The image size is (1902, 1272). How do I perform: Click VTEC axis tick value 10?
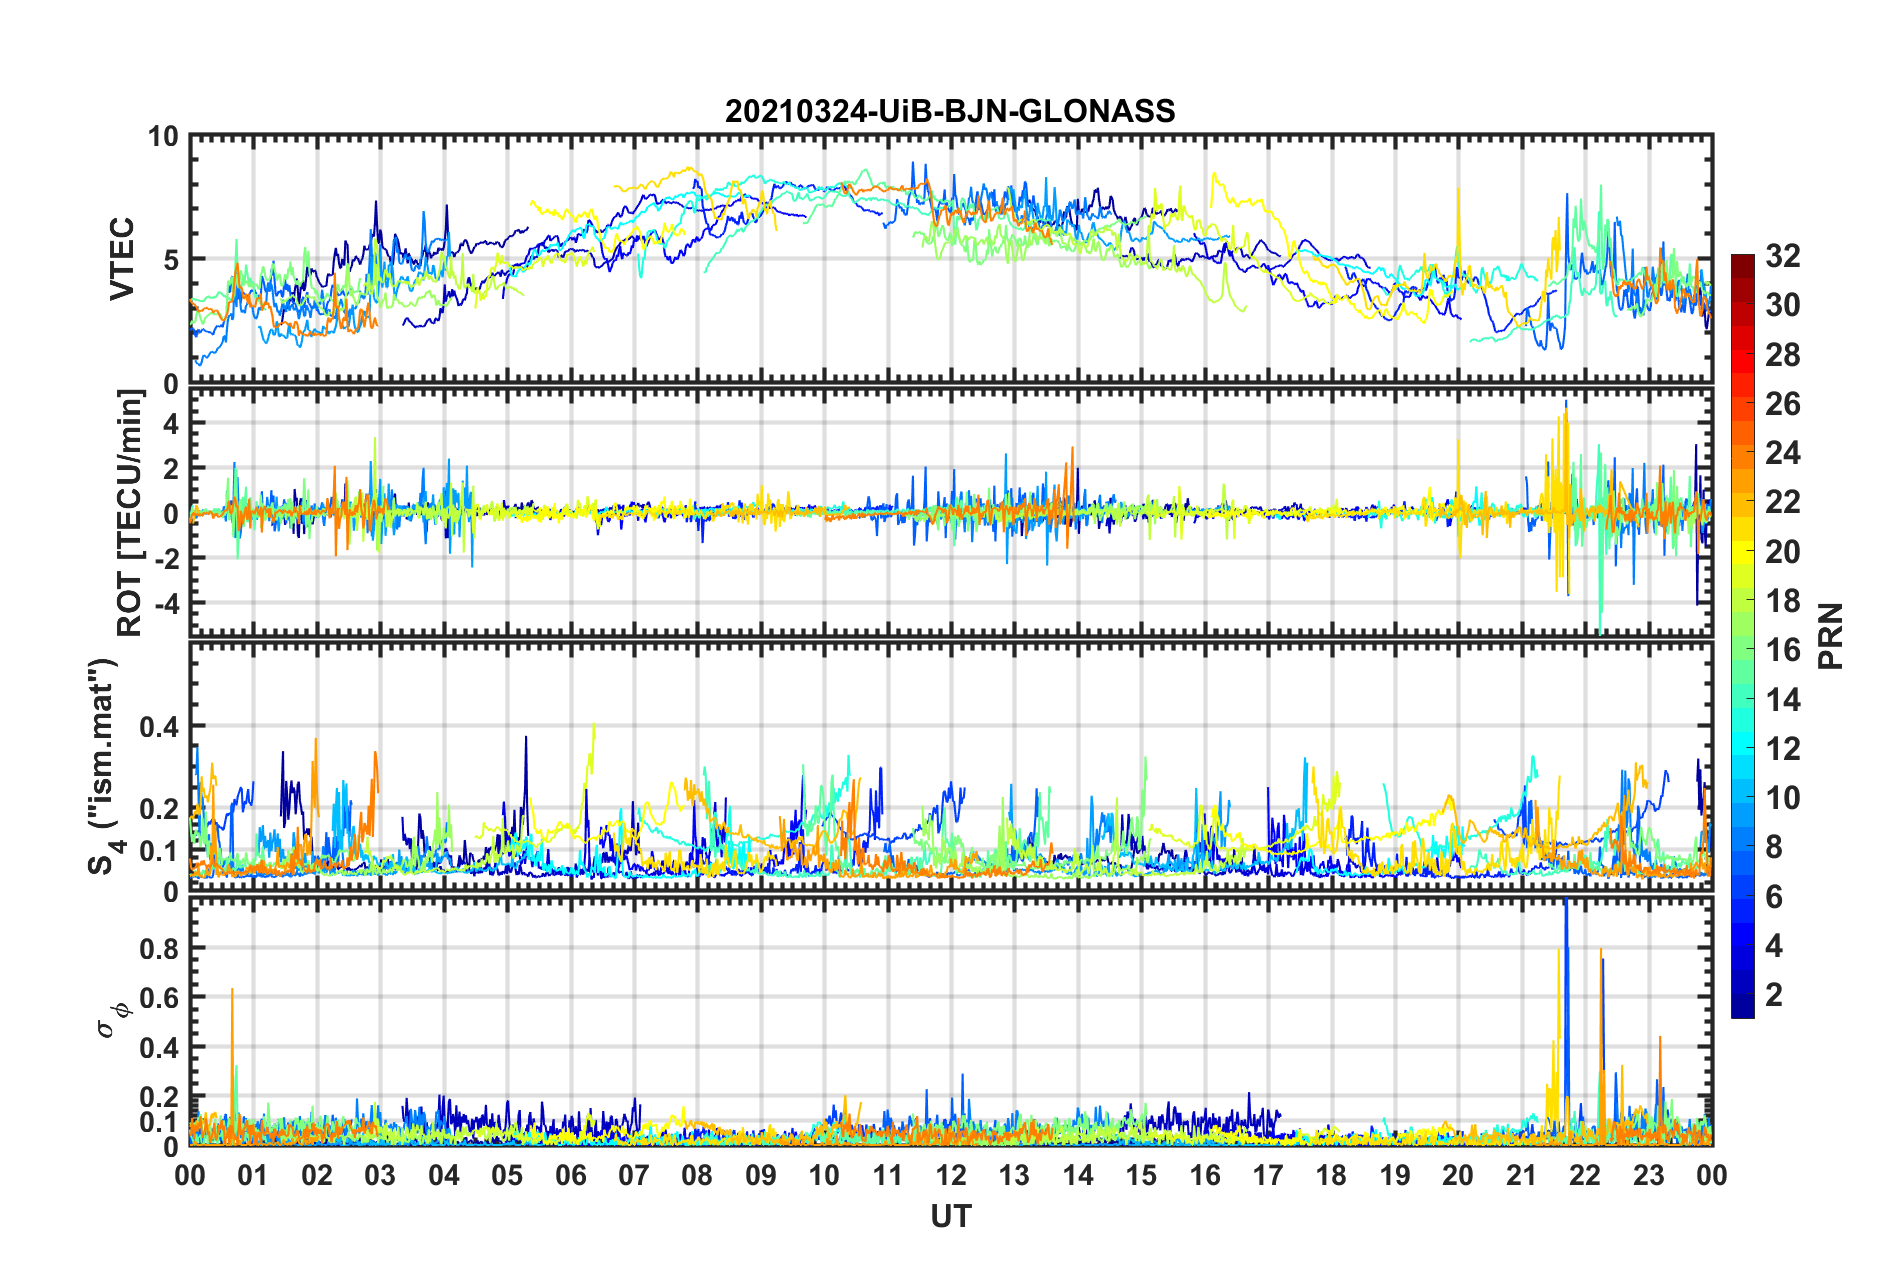[163, 136]
